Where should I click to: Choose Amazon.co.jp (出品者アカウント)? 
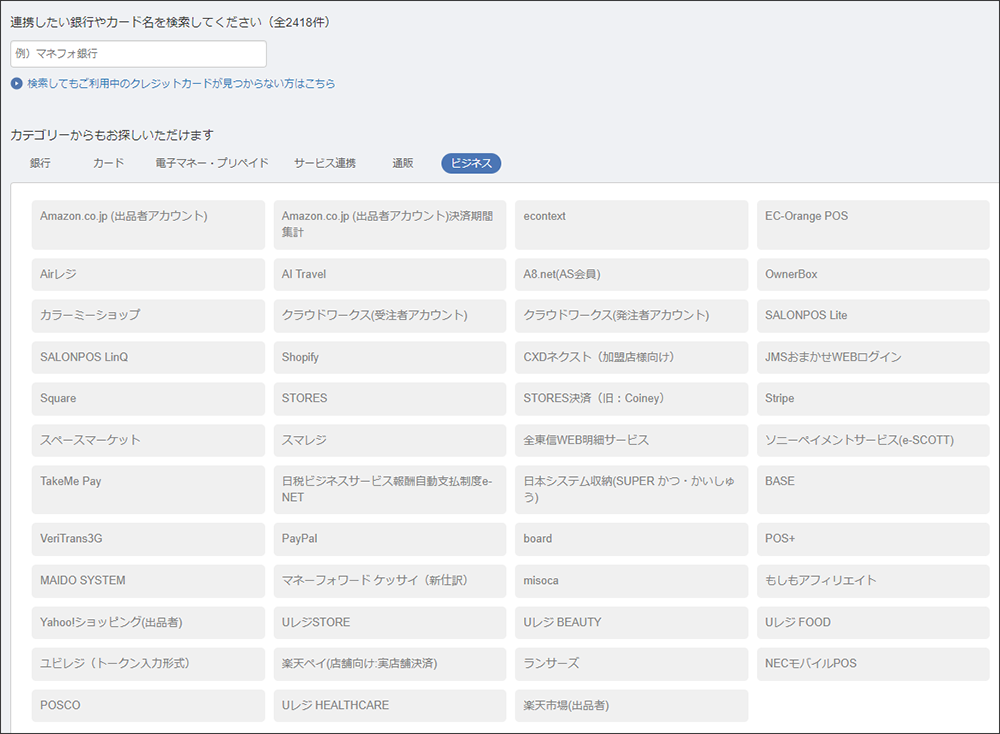148,224
